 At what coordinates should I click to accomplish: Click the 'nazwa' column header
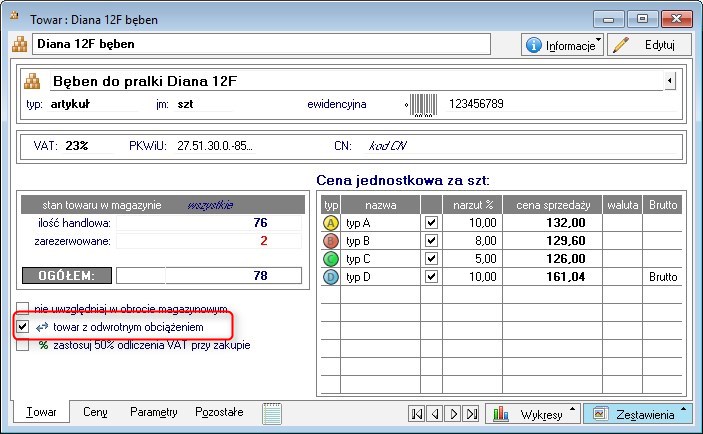click(380, 205)
